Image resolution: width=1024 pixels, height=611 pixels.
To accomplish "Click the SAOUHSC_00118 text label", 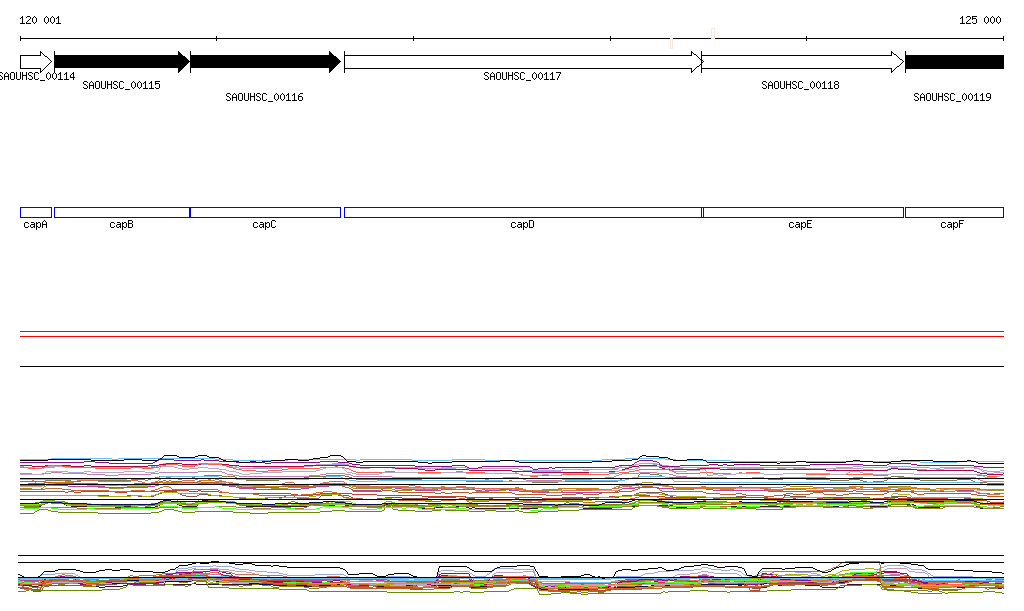I will pos(800,86).
